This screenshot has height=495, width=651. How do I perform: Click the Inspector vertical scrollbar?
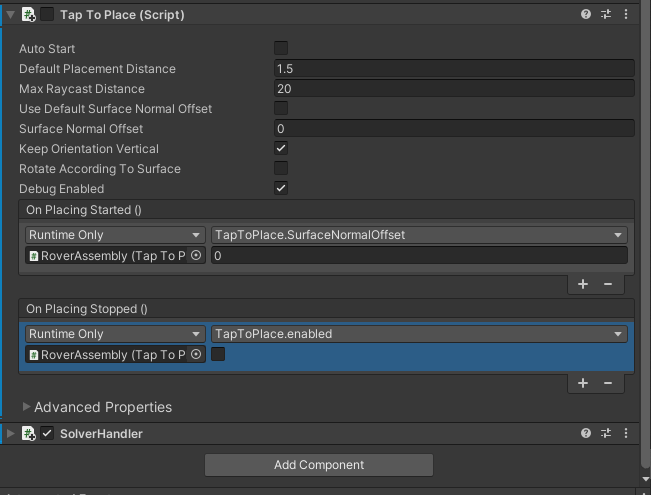646,233
